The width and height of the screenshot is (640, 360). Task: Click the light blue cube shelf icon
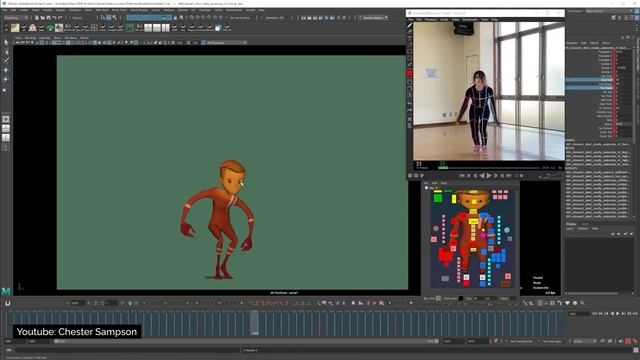pyautogui.click(x=218, y=28)
